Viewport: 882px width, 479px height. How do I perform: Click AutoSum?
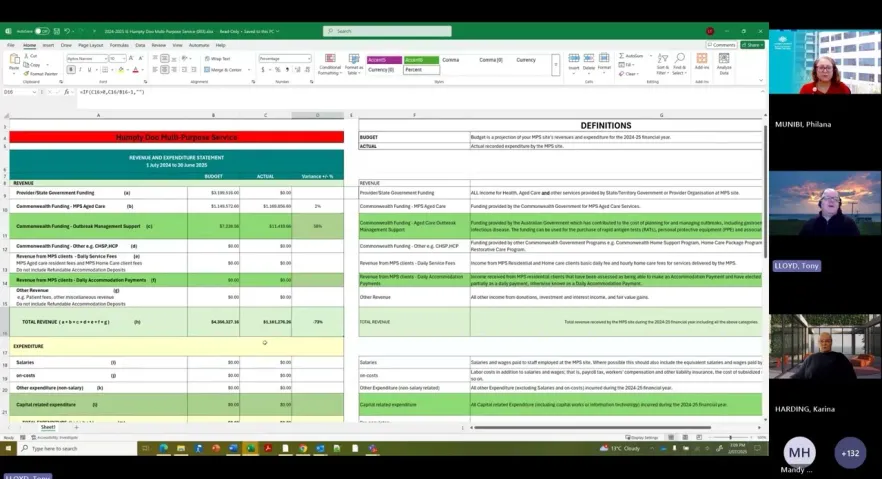point(632,56)
